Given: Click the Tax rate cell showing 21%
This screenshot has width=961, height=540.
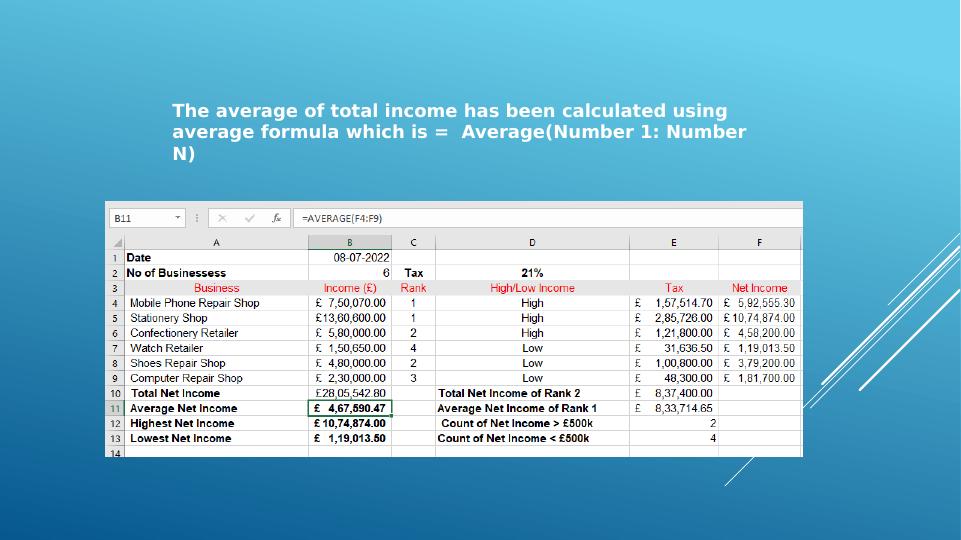Looking at the screenshot, I should (532, 273).
